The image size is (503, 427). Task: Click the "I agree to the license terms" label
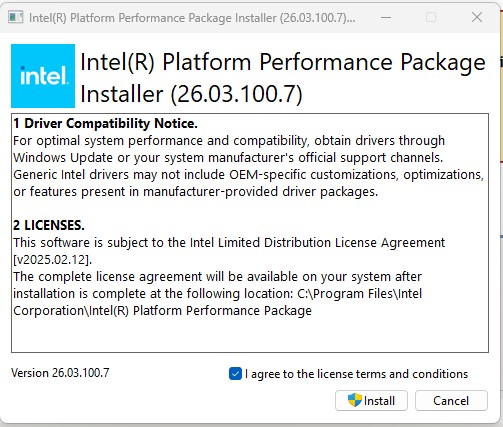coord(356,374)
